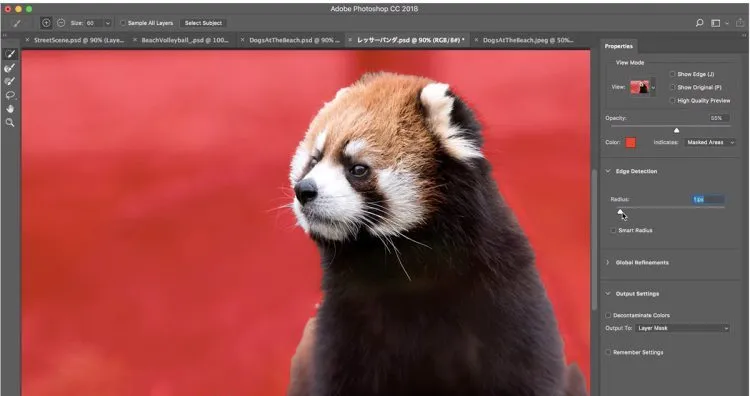This screenshot has width=750, height=396.
Task: Switch to DogsAtTheBeach.psd document tab
Action: pyautogui.click(x=295, y=40)
